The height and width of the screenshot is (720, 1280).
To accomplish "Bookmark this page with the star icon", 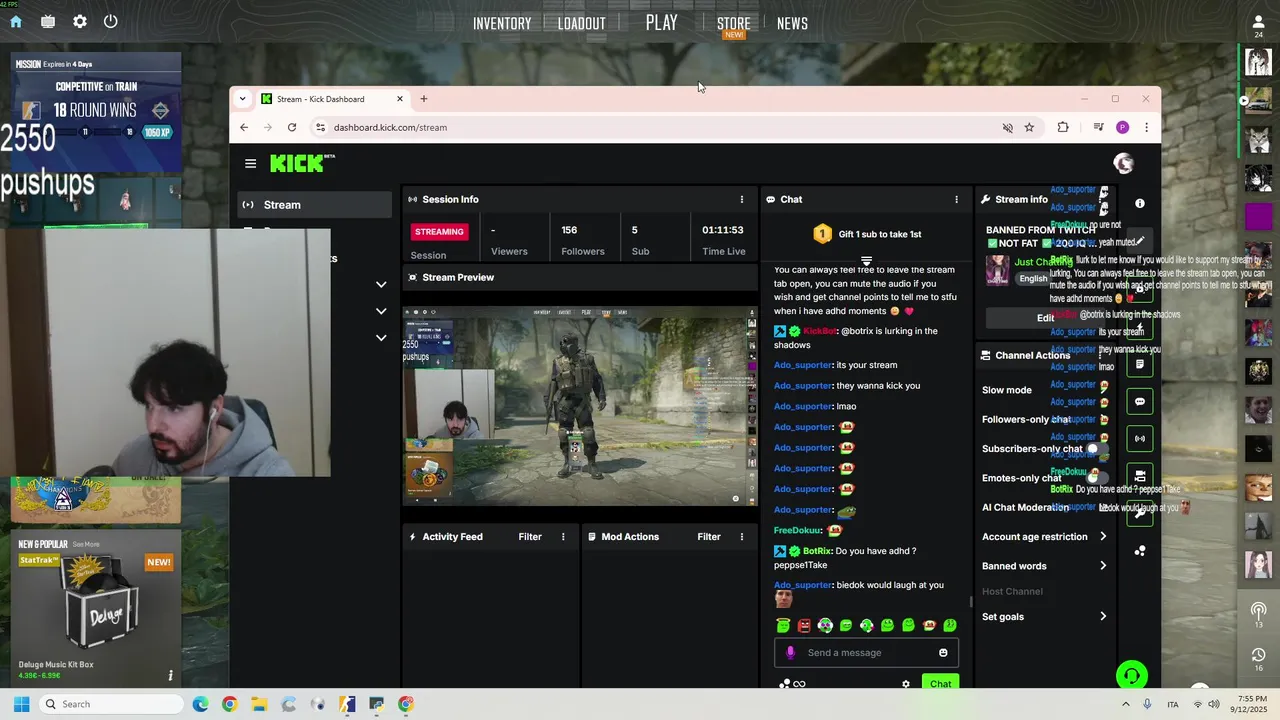I will 1029,127.
